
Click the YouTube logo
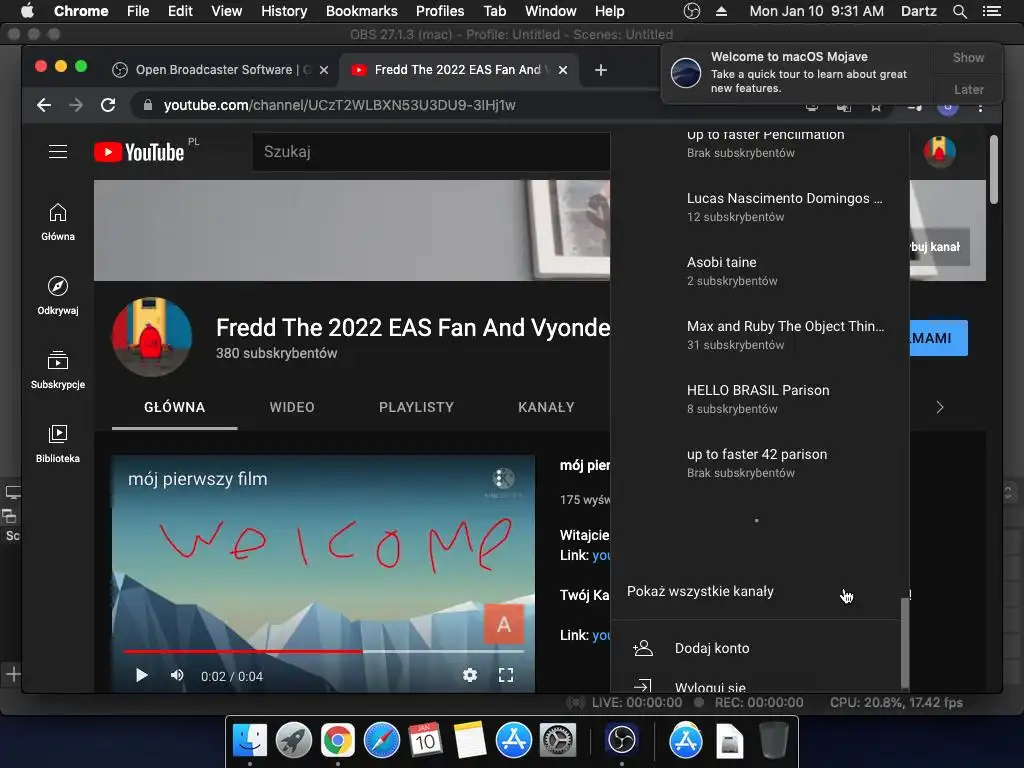pos(139,152)
